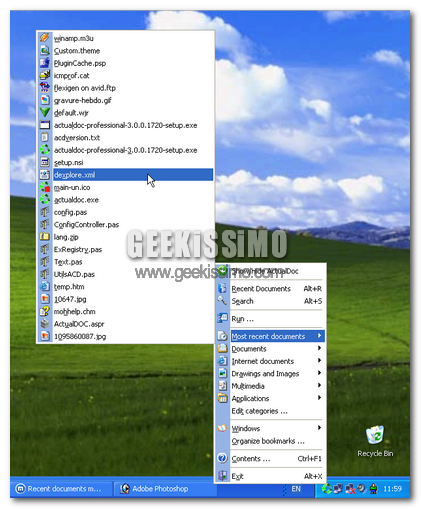
Task: Click the green default.wjr icon
Action: pyautogui.click(x=45, y=112)
